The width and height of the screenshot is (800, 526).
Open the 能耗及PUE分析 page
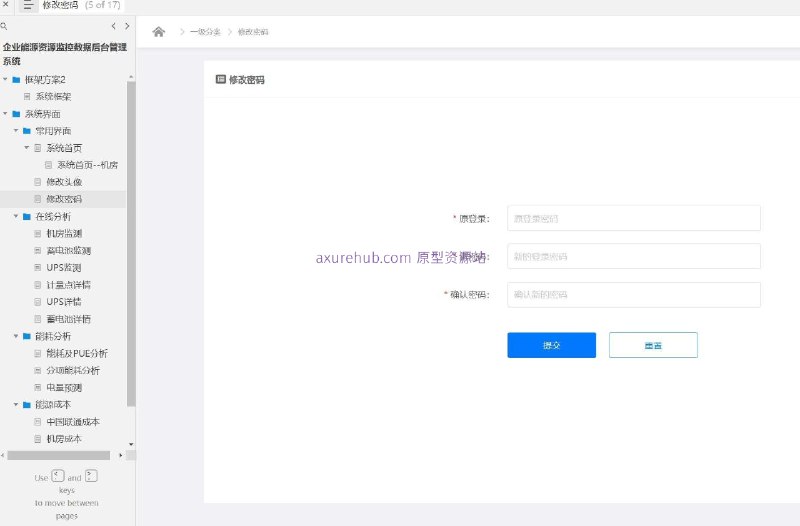point(77,353)
